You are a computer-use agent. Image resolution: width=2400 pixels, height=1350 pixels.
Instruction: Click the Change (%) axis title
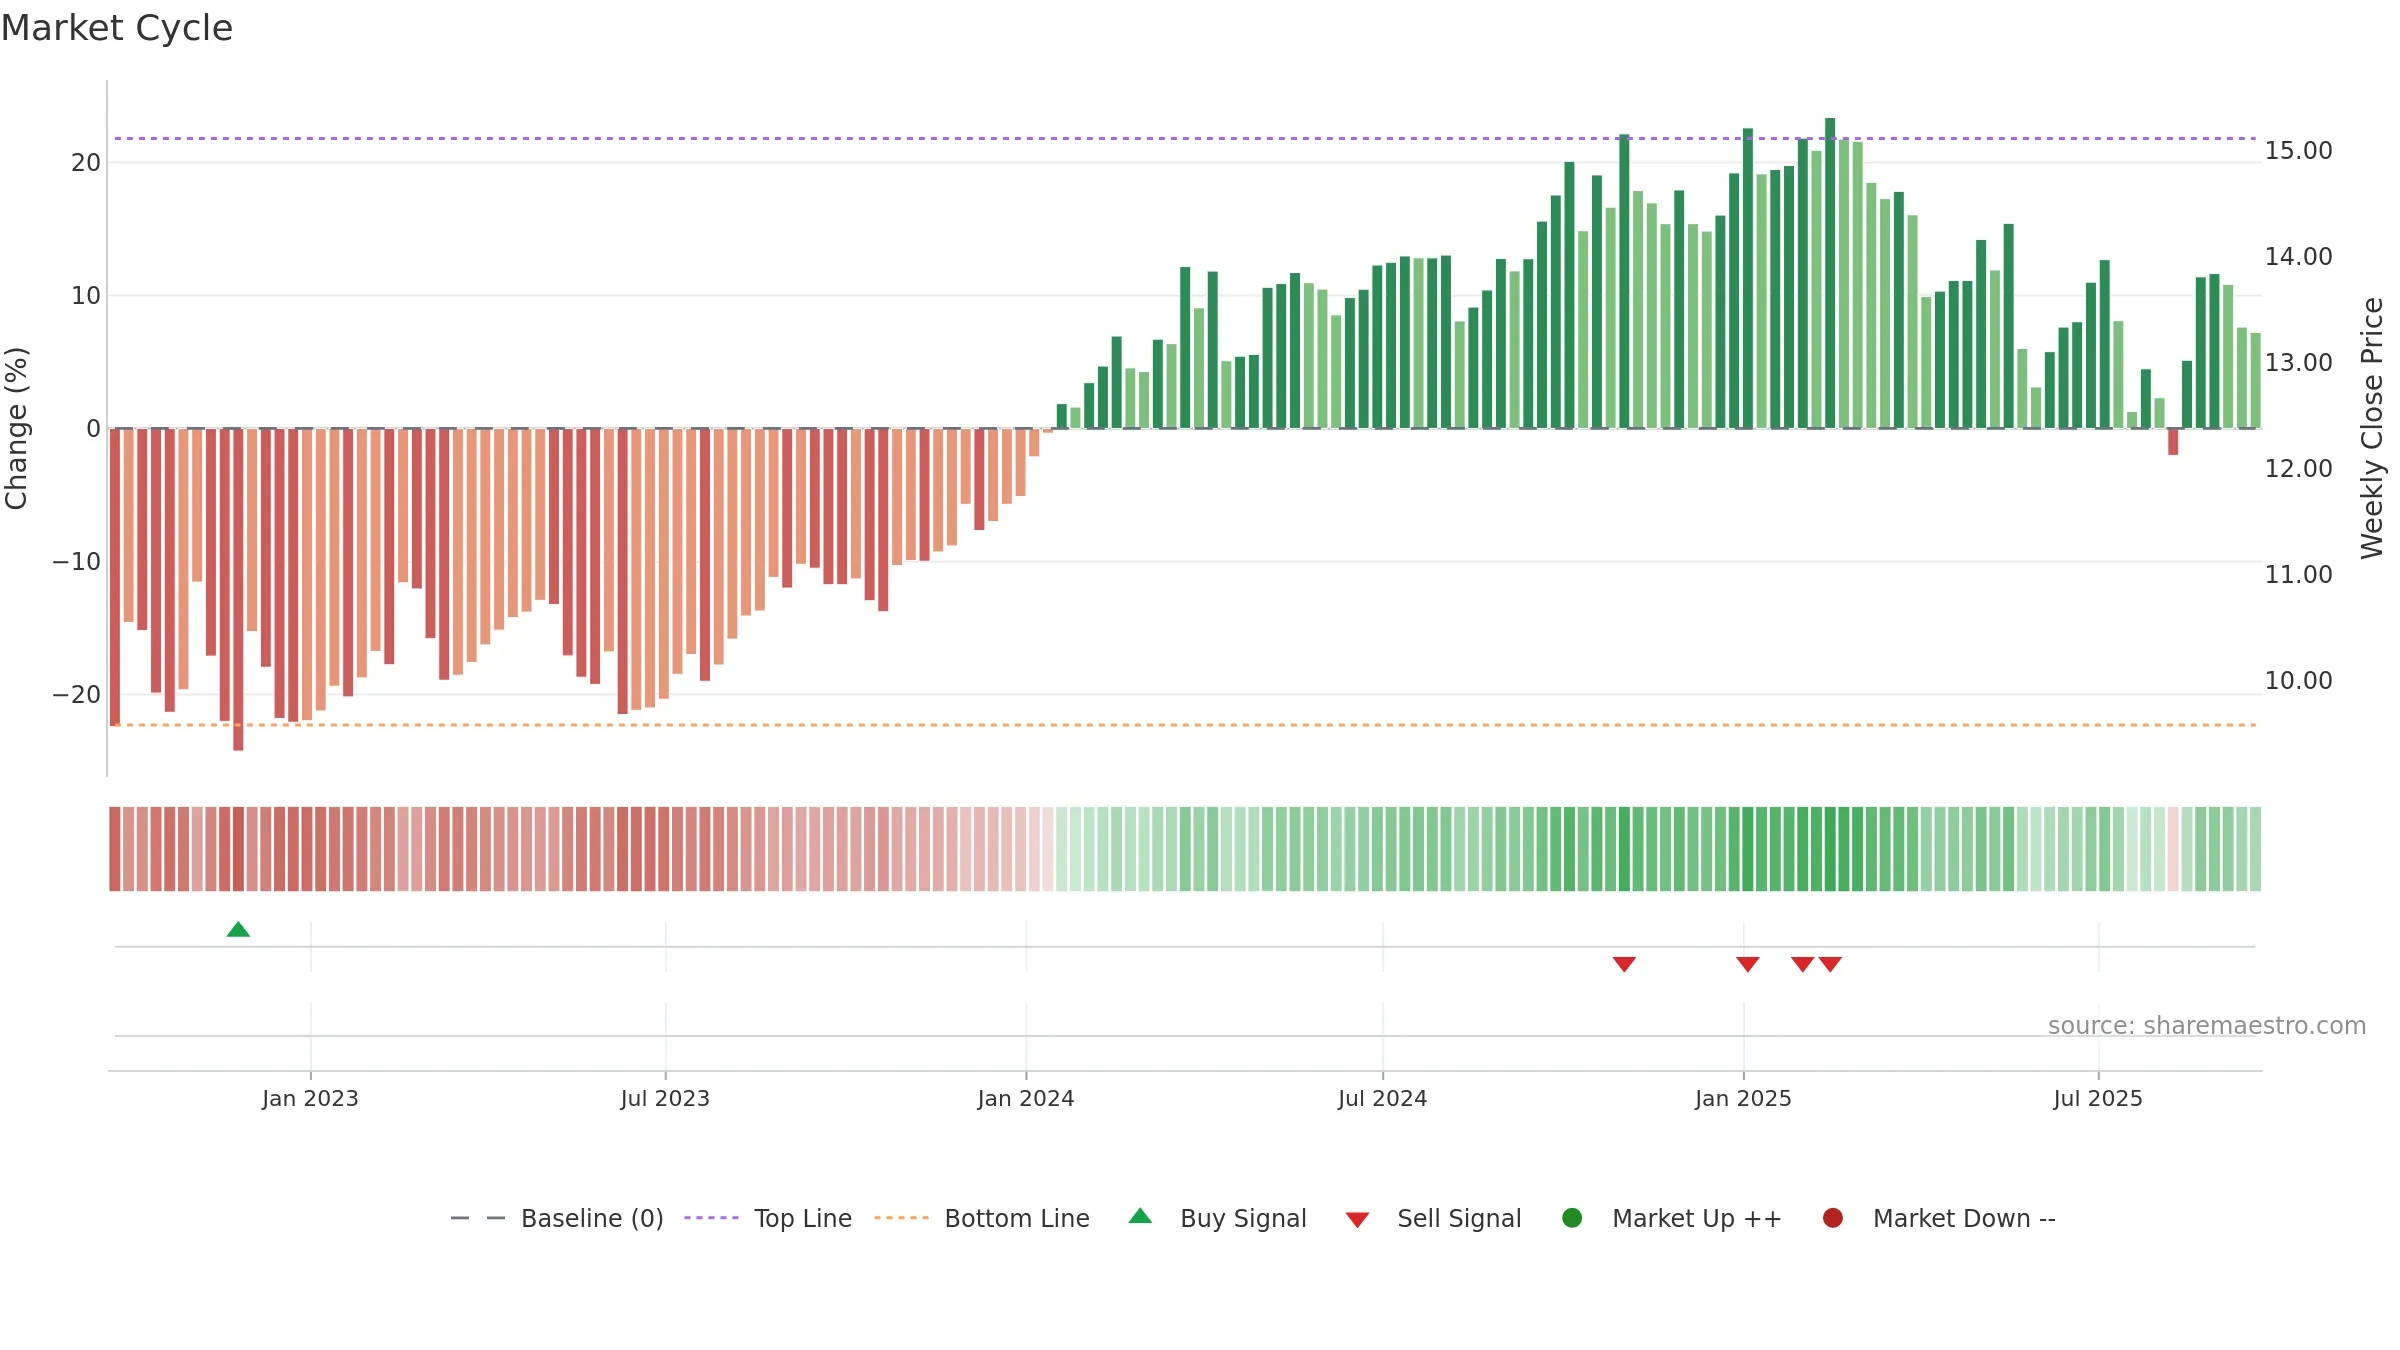point(16,428)
